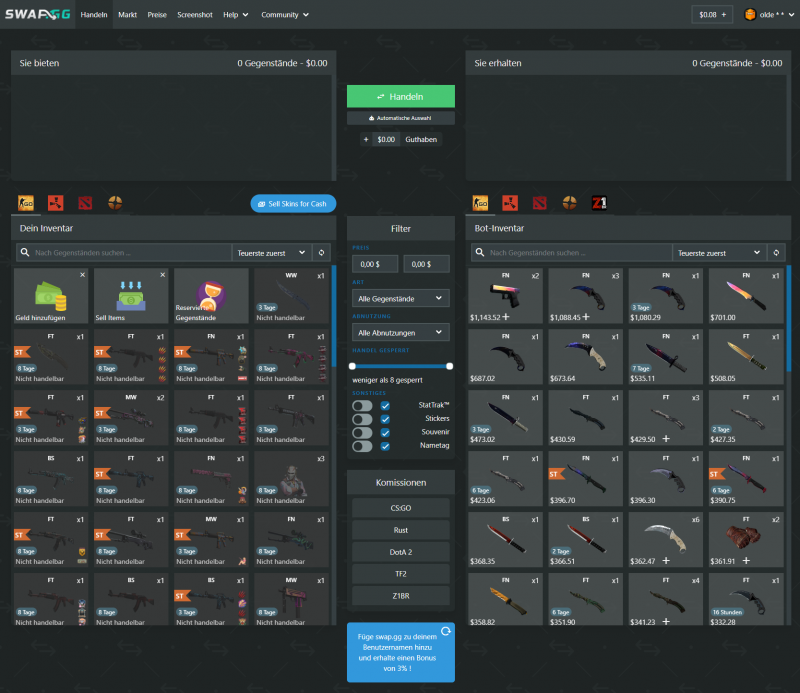The width and height of the screenshot is (800, 693).
Task: Uncheck the Stickers checkbox
Action: pos(385,419)
